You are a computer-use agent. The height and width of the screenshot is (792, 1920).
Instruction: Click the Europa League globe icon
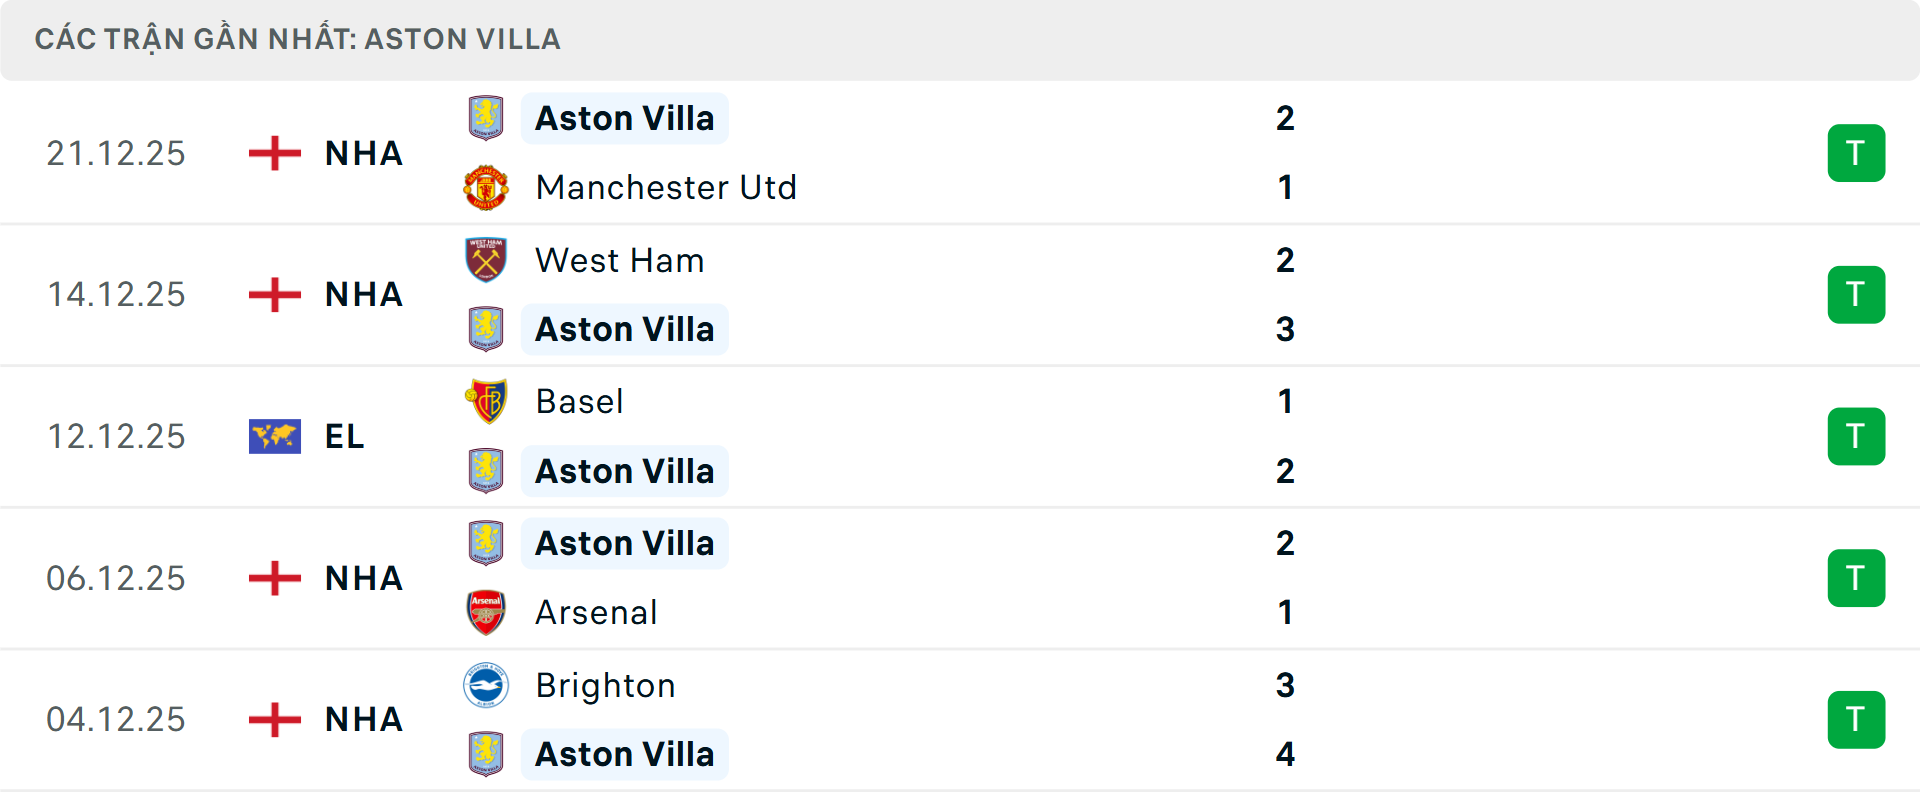click(x=274, y=436)
